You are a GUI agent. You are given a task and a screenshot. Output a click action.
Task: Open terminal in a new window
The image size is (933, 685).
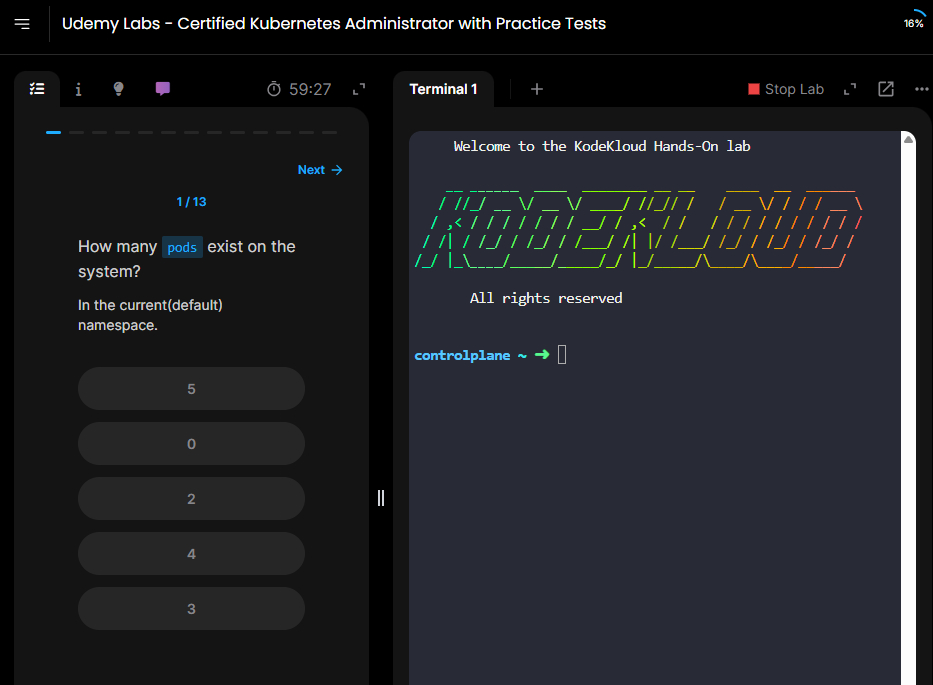pos(886,89)
